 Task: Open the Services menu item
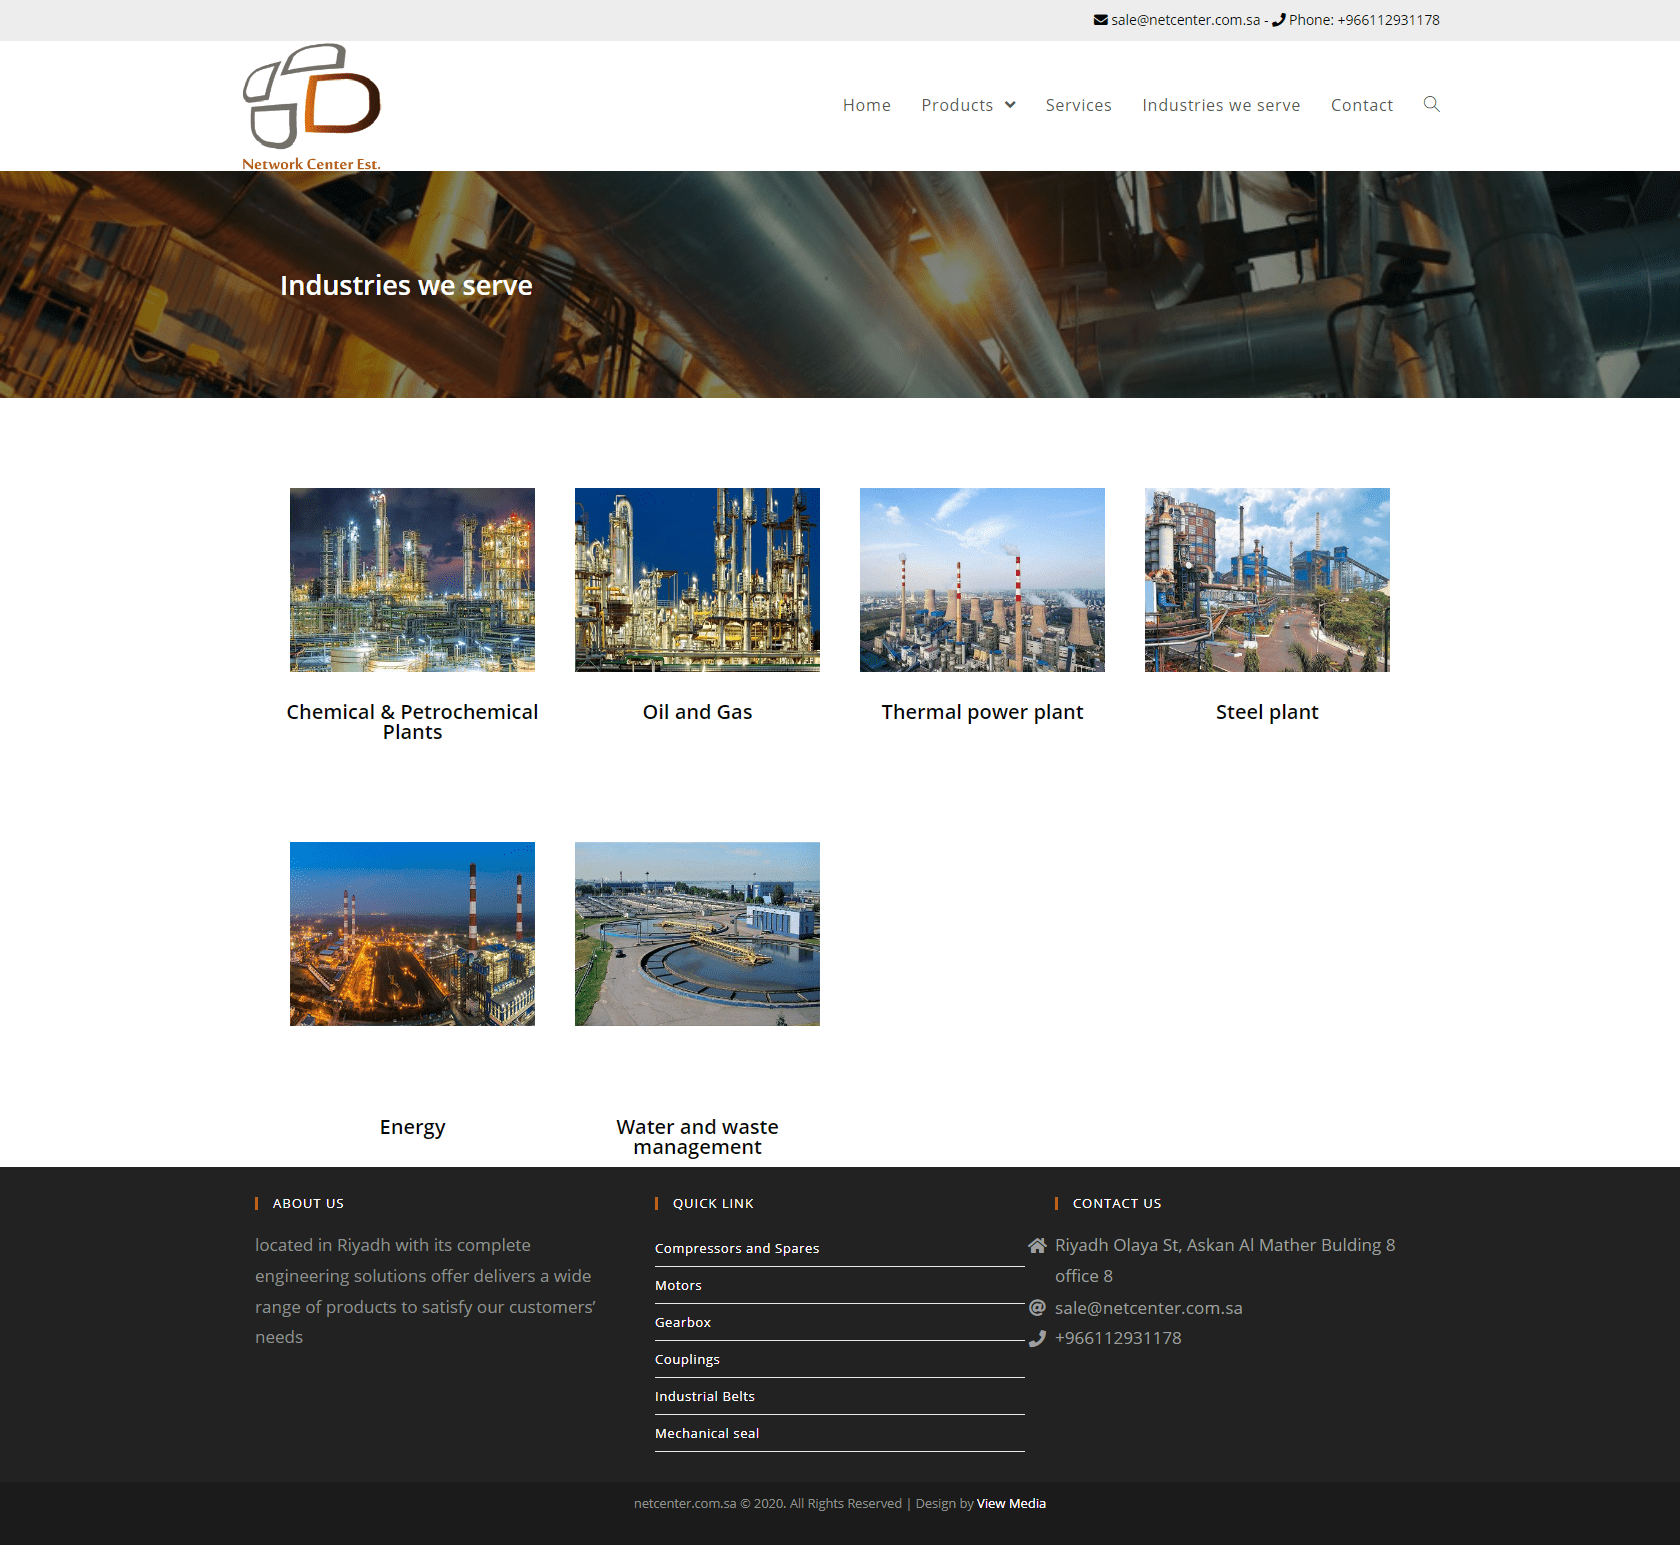(1078, 105)
